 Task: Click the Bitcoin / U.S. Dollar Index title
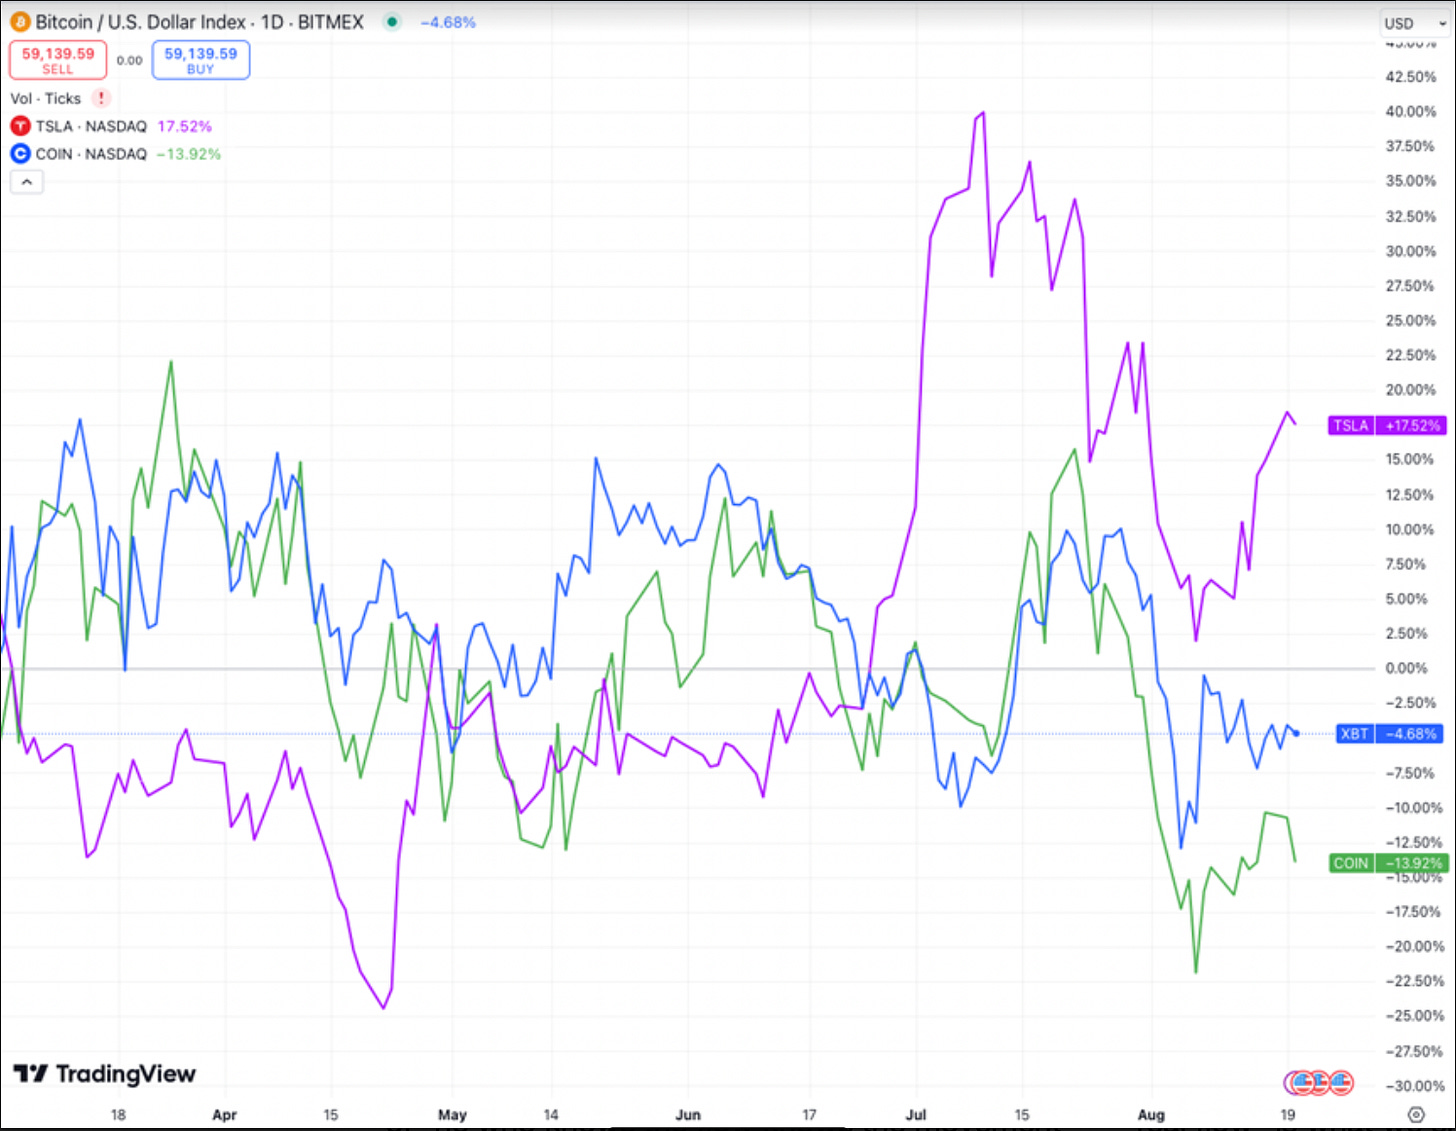(141, 22)
